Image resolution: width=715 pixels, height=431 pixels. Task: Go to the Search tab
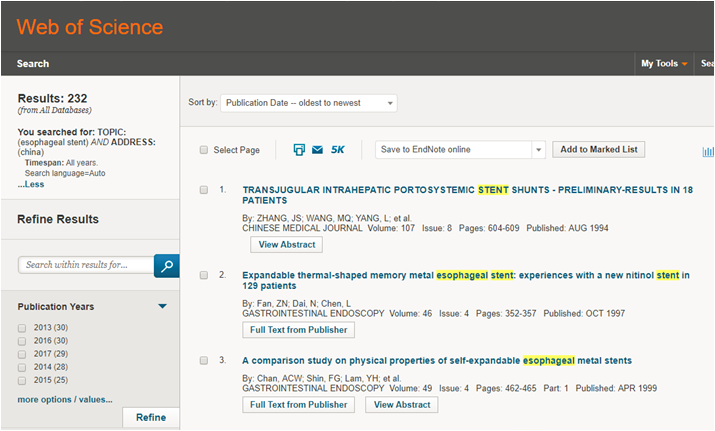click(33, 64)
